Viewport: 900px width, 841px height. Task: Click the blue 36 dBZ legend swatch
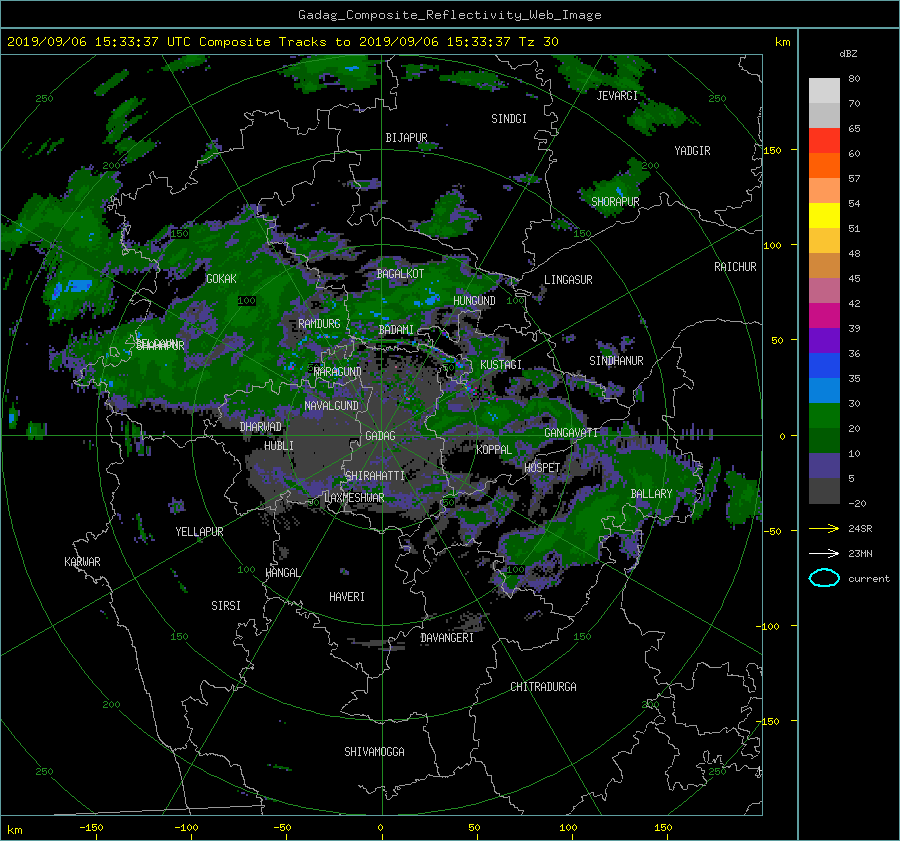tap(824, 365)
